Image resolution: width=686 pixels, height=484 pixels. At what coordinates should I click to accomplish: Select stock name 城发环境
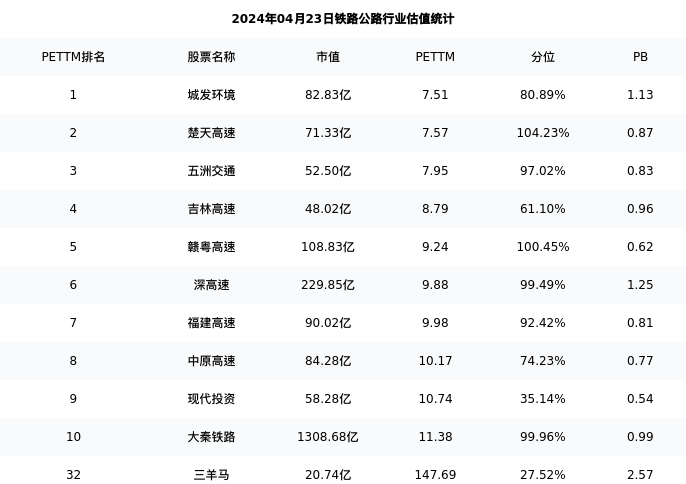point(211,95)
